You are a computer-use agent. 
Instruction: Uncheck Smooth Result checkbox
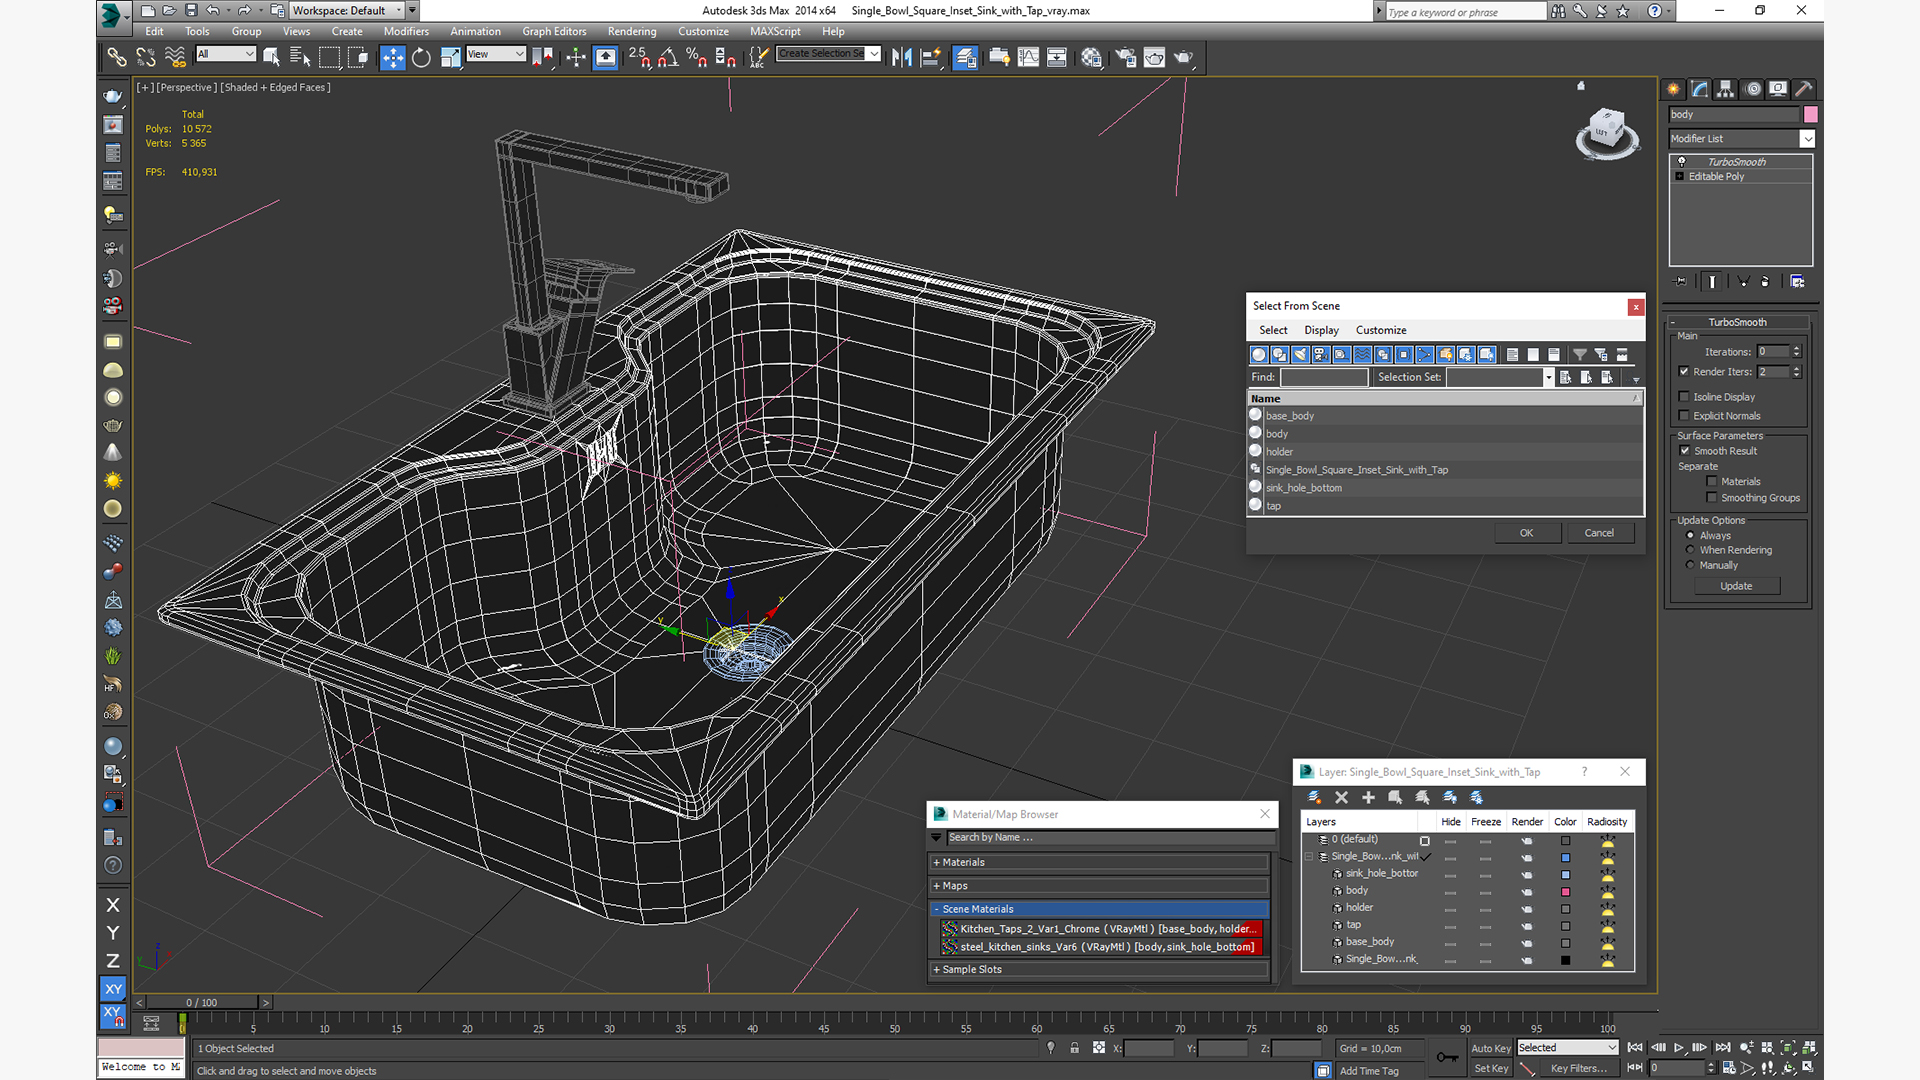tap(1685, 451)
